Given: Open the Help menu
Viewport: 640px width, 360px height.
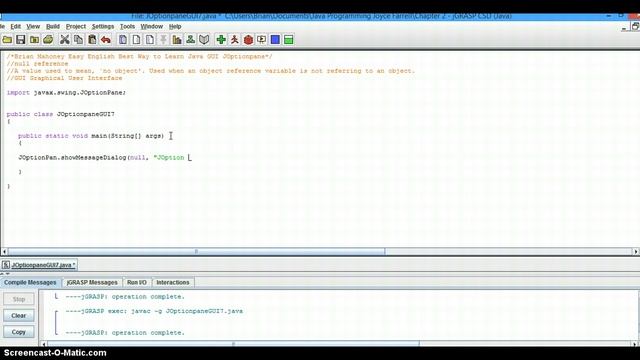Looking at the screenshot, I should coord(175,27).
